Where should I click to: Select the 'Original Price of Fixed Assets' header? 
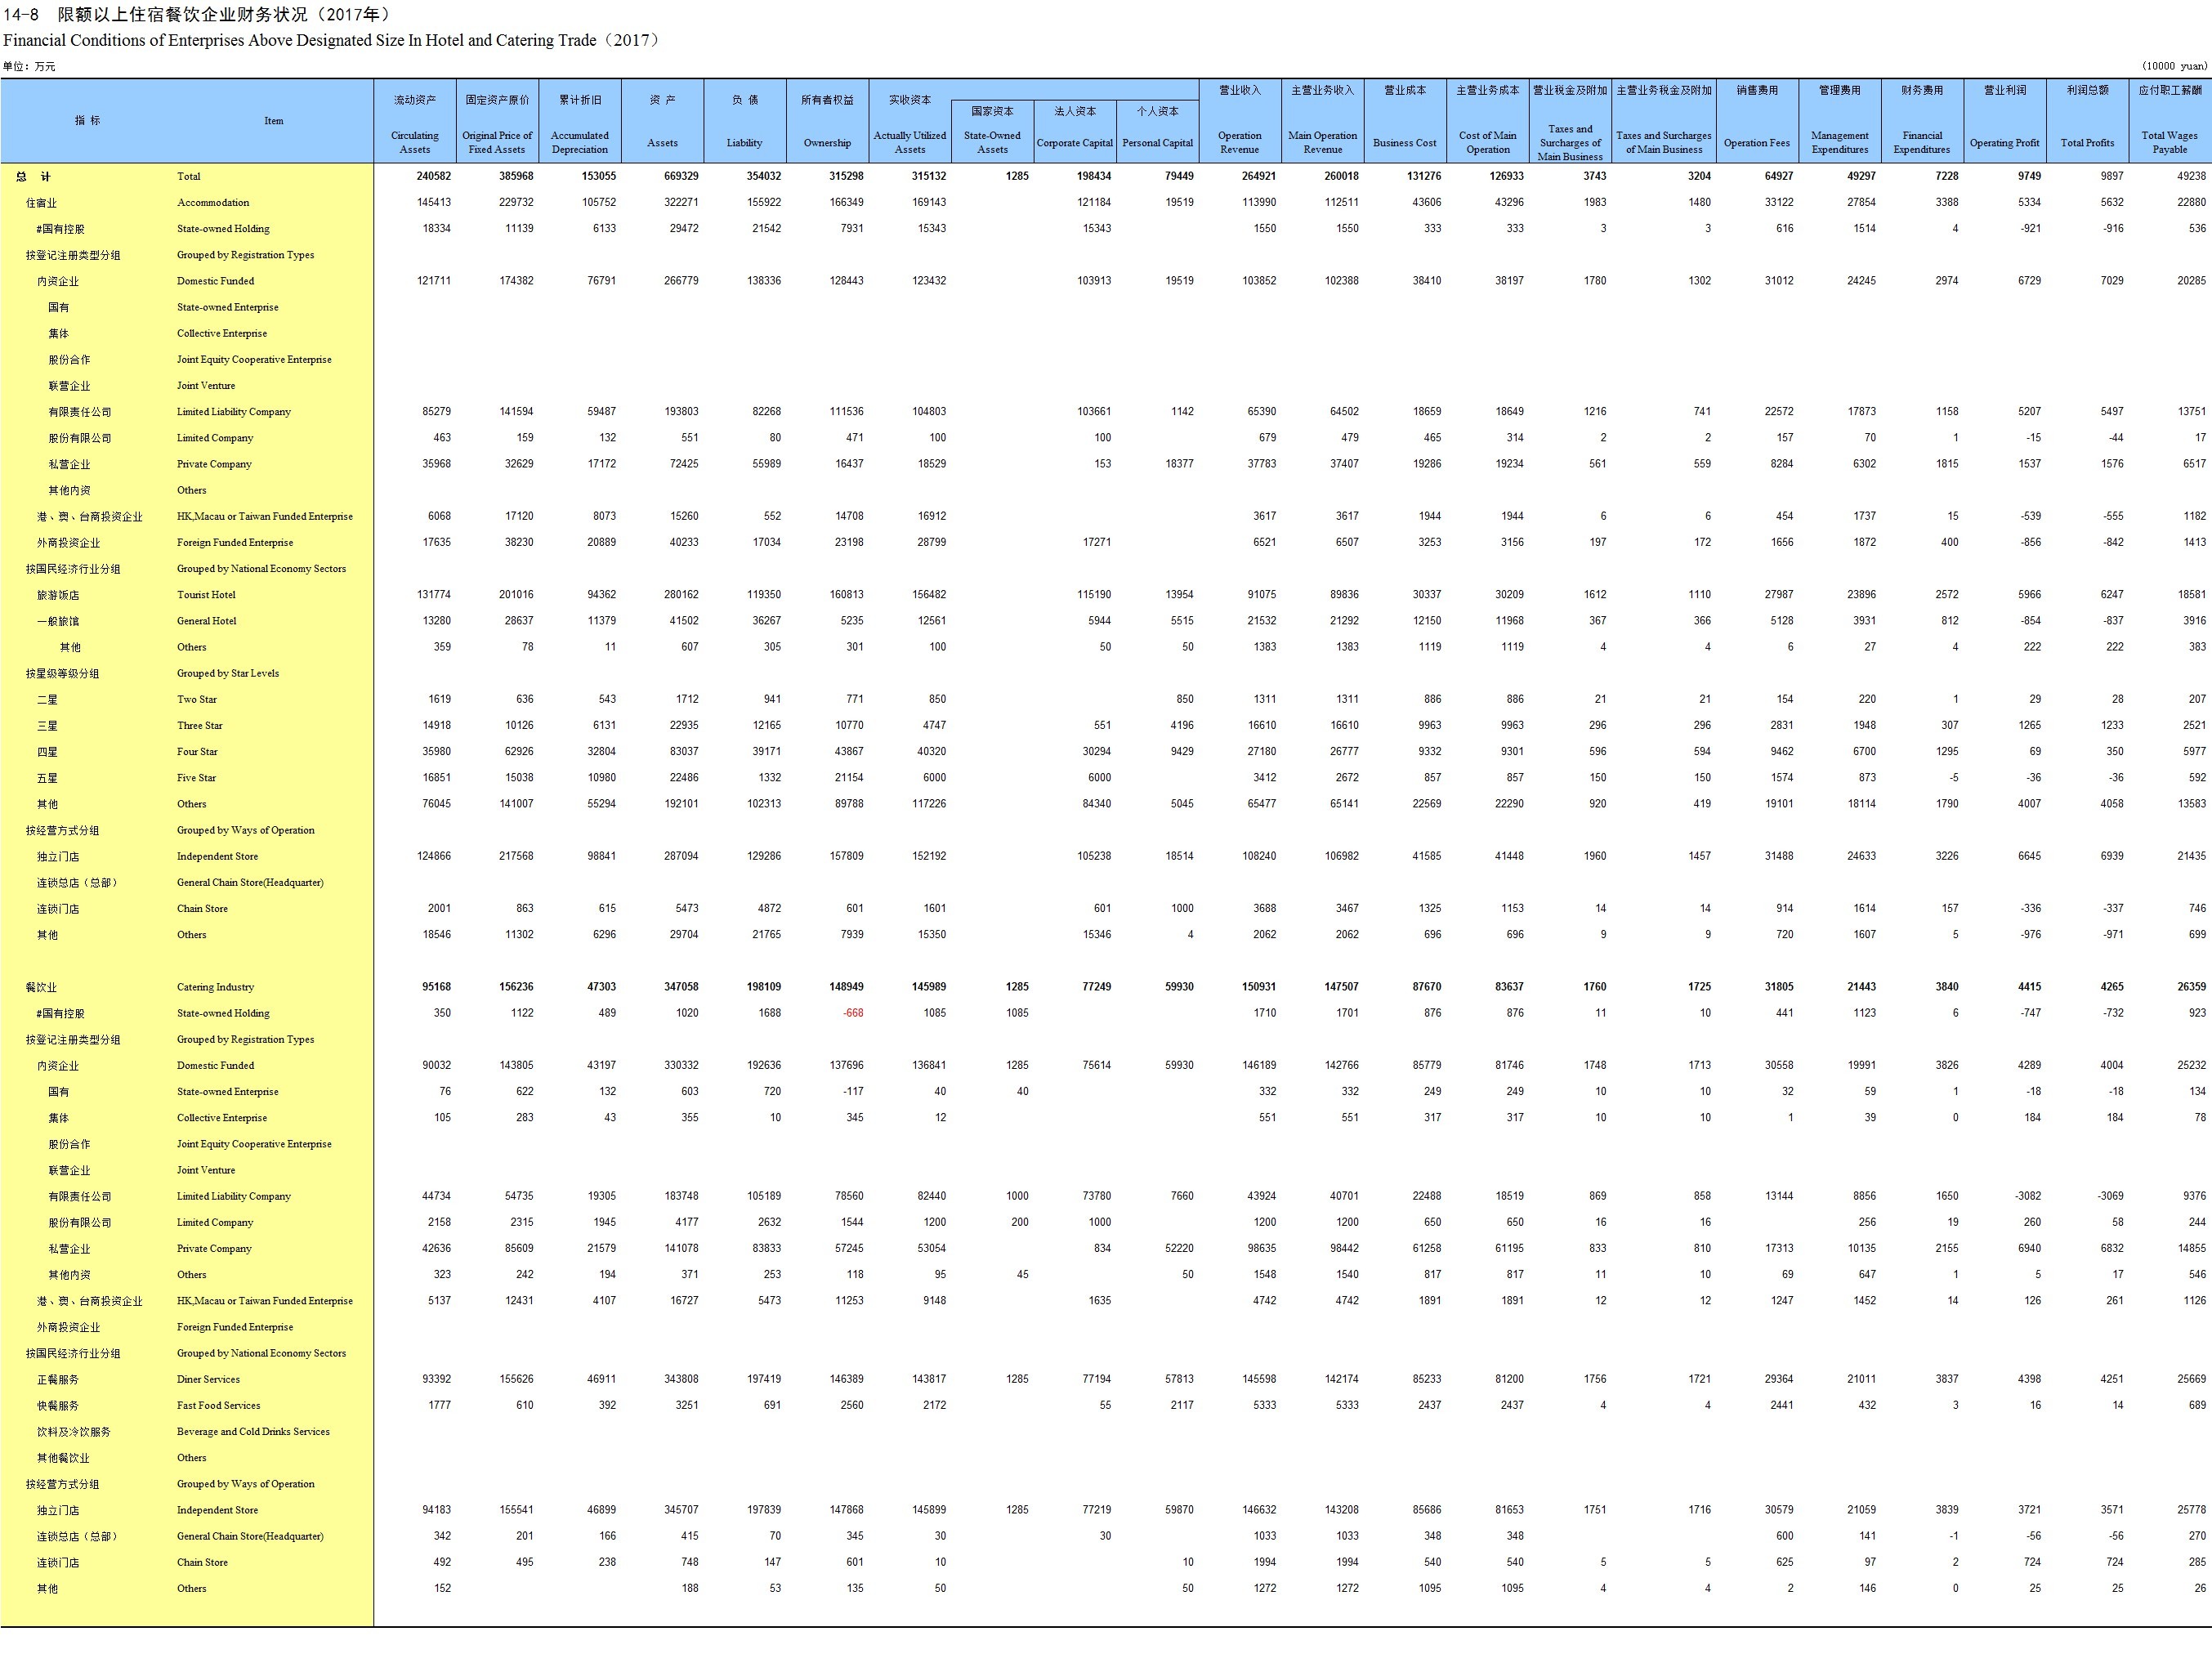(x=497, y=141)
